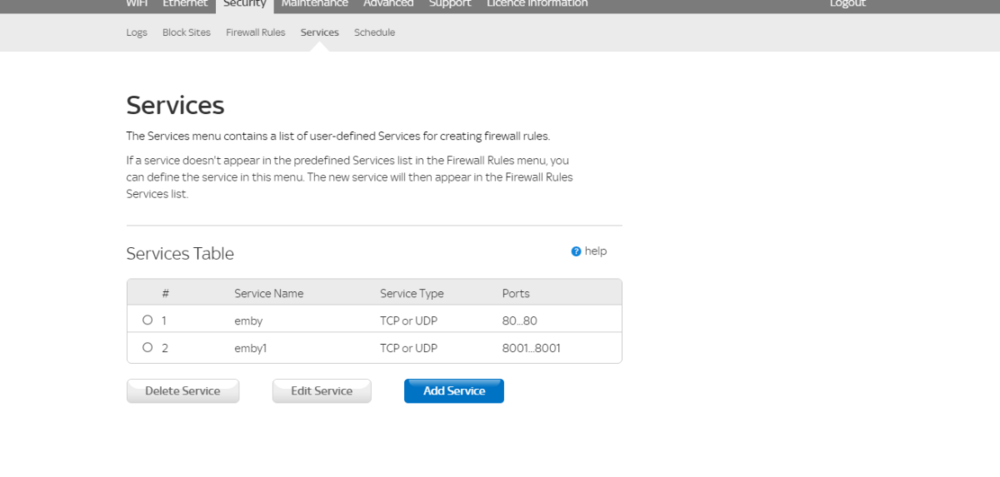Open the Schedule page
1000x477 pixels.
pos(374,33)
